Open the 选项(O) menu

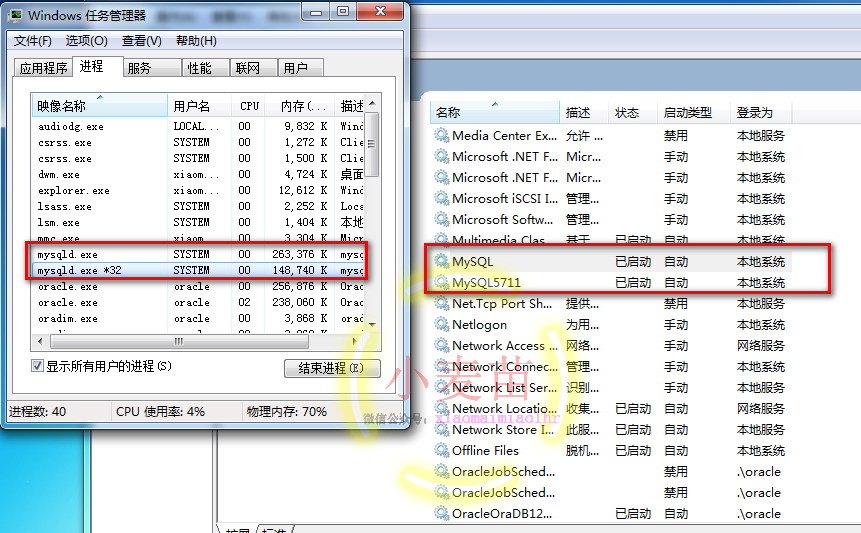[x=86, y=41]
